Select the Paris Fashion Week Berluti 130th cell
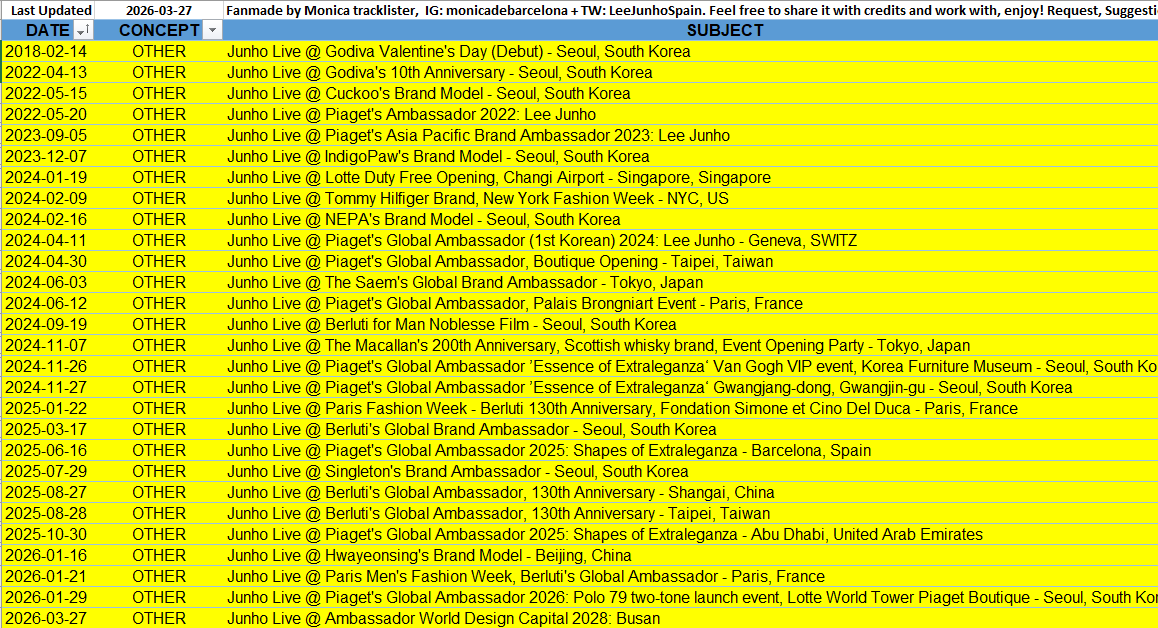Screen dimensions: 1158x628 coord(691,409)
